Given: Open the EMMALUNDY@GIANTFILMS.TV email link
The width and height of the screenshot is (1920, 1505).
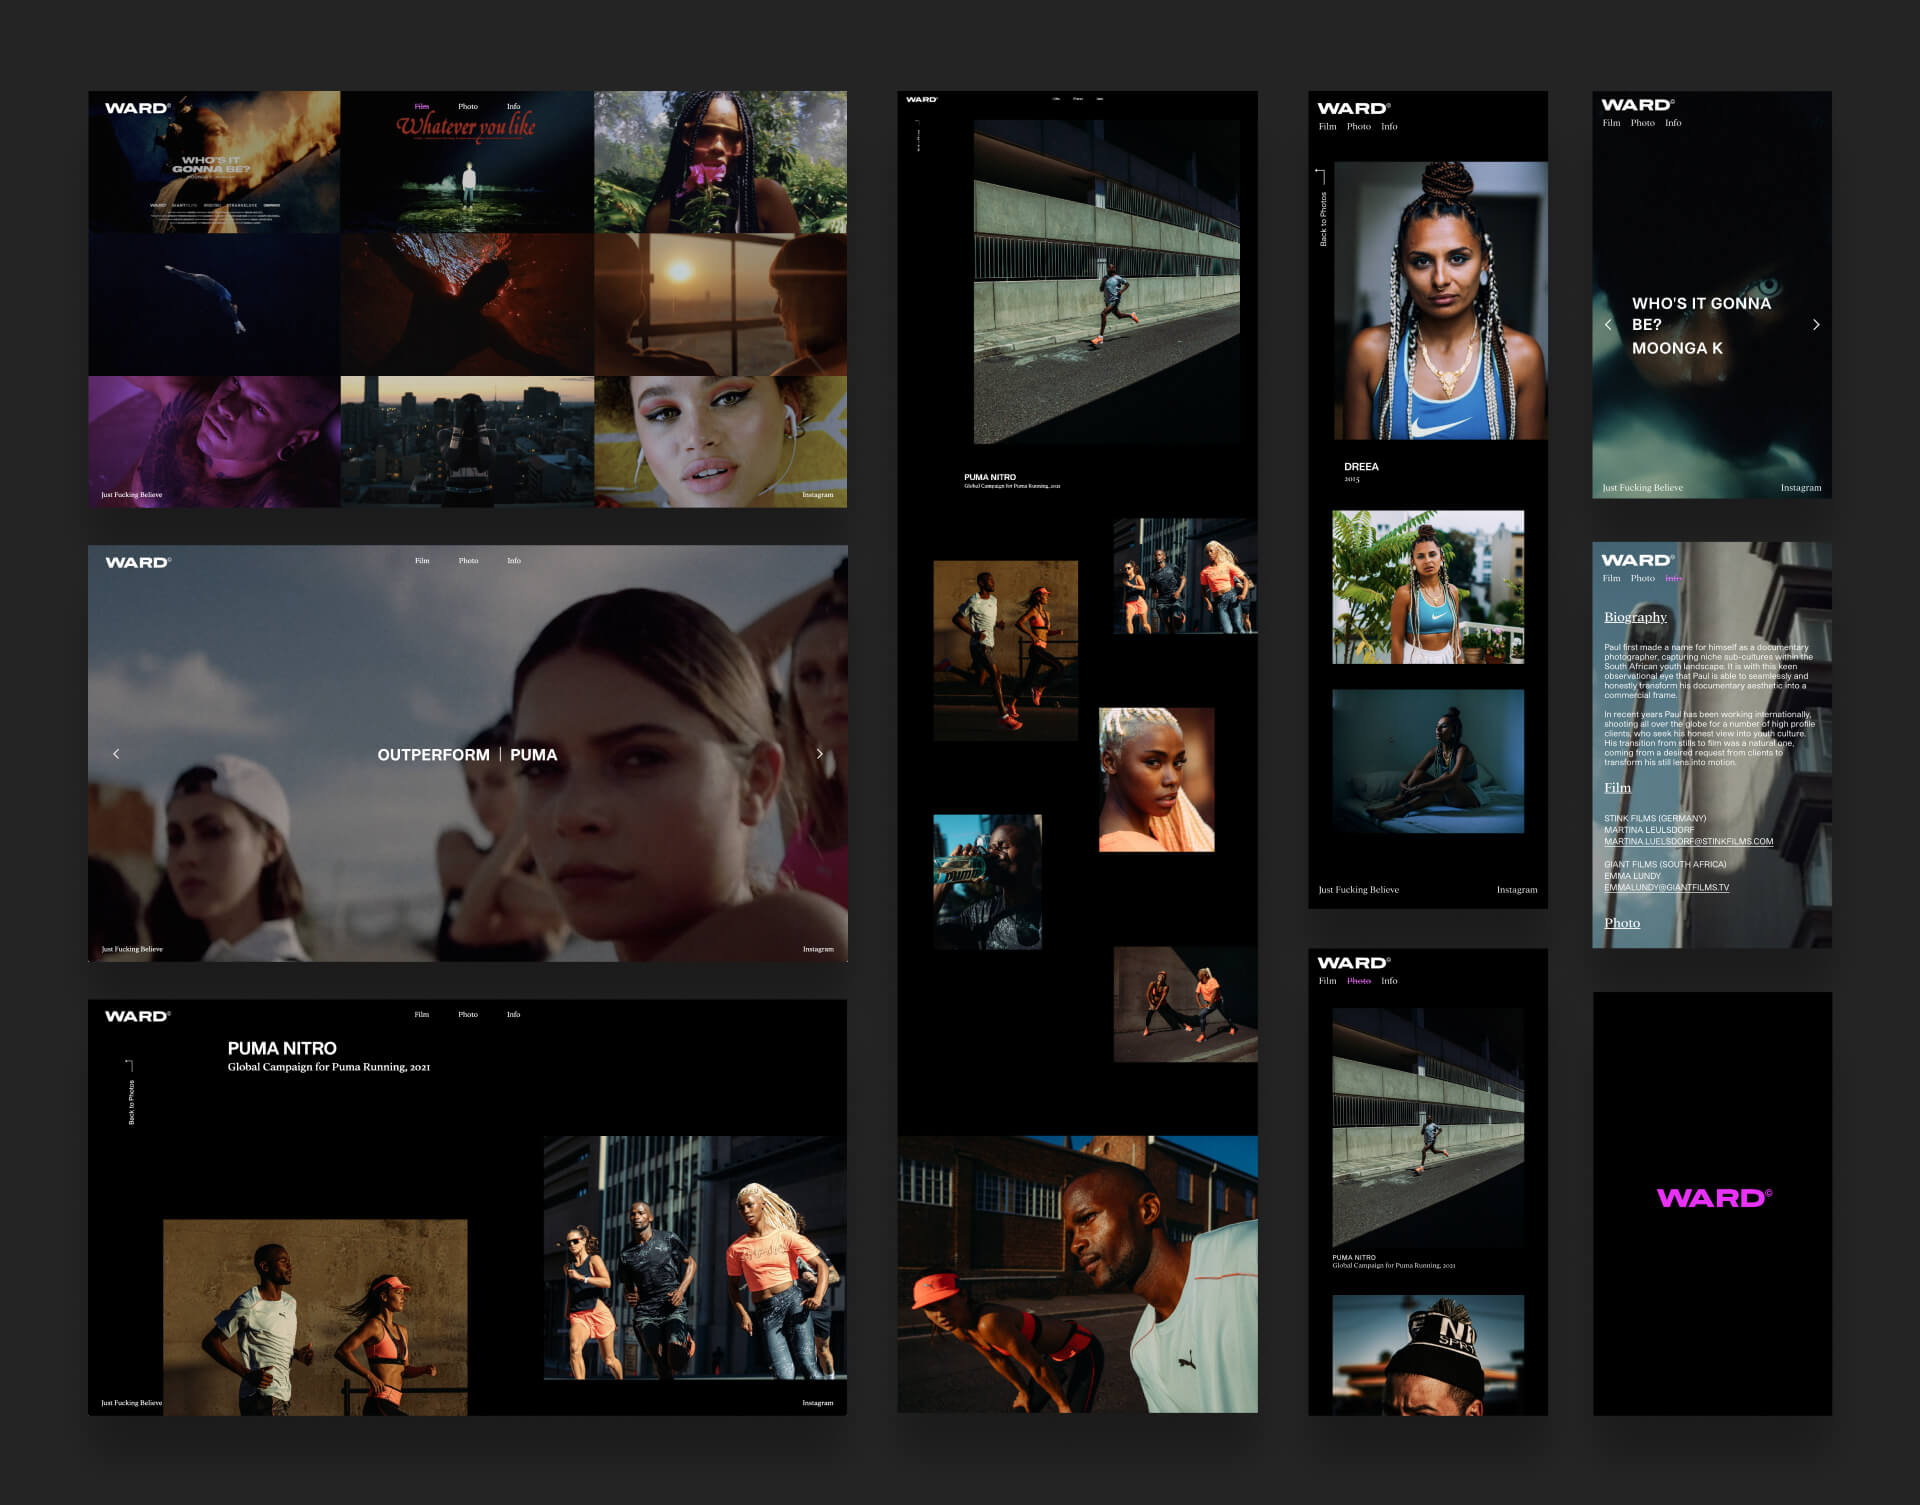Looking at the screenshot, I should [1666, 885].
